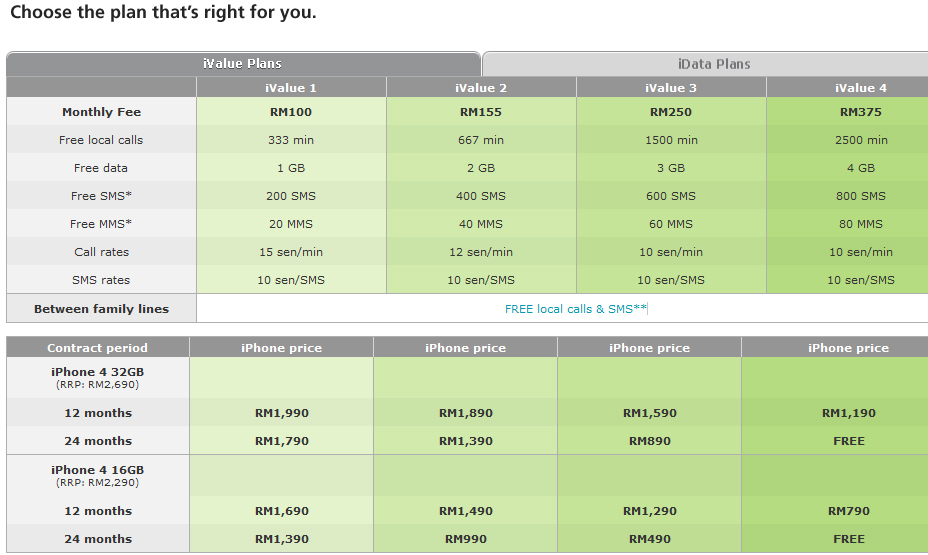The image size is (928, 555).
Task: Click the iValue 4 column header
Action: [x=848, y=88]
